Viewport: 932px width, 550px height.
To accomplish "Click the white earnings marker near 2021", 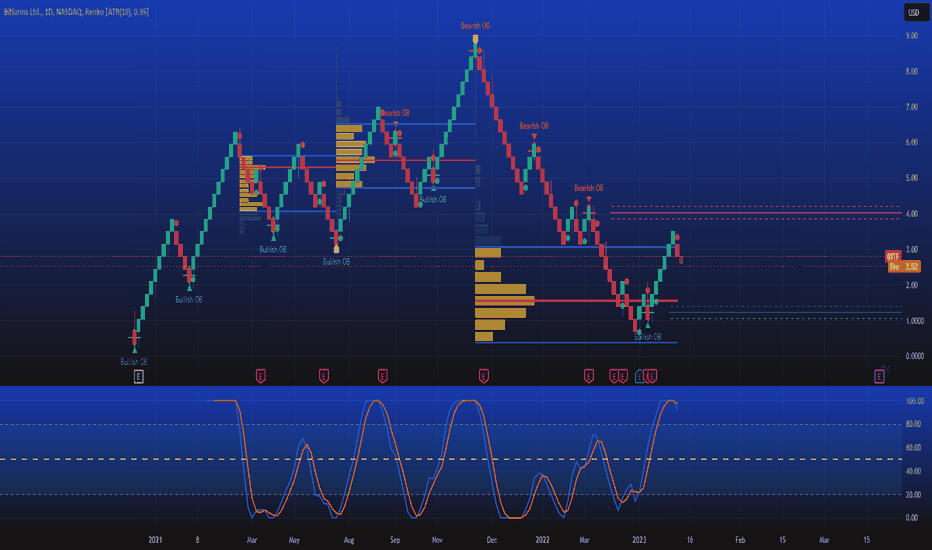I will pyautogui.click(x=138, y=376).
